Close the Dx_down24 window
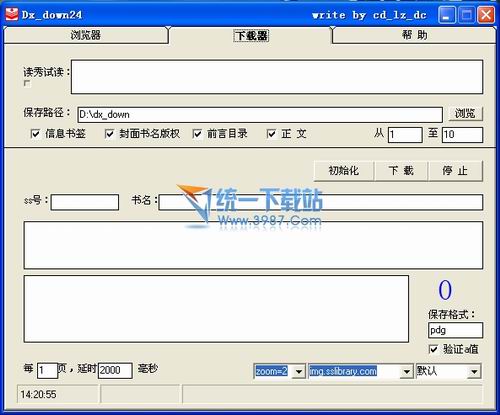This screenshot has width=500, height=415. point(486,15)
